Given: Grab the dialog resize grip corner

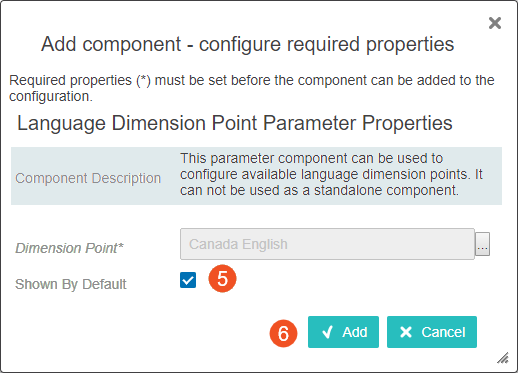Looking at the screenshot, I should [x=503, y=358].
